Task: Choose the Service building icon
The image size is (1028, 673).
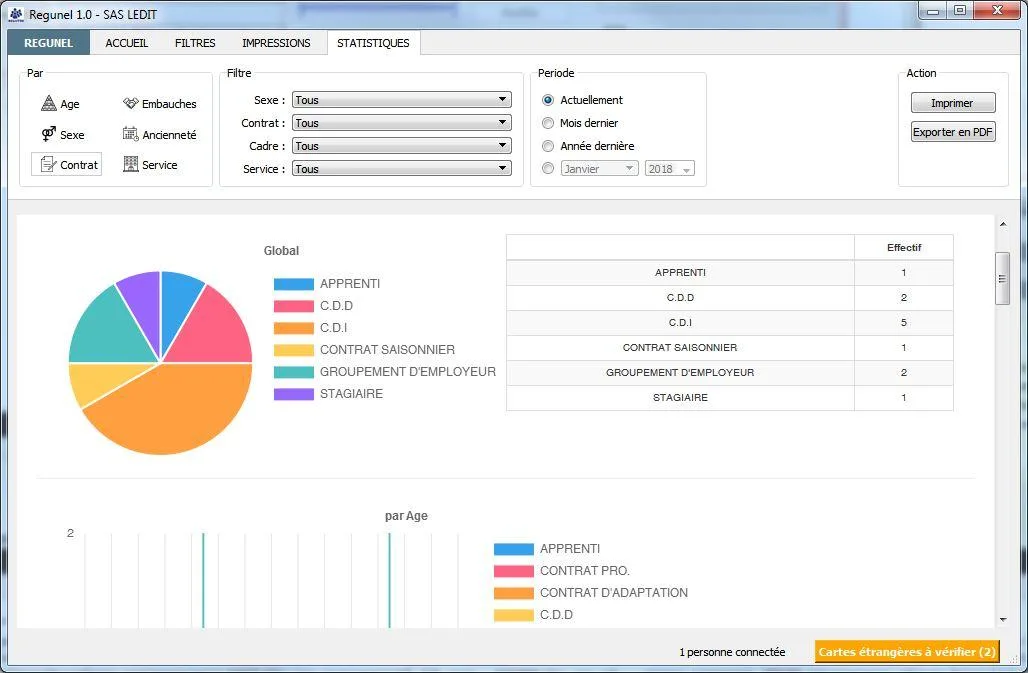Action: [130, 164]
